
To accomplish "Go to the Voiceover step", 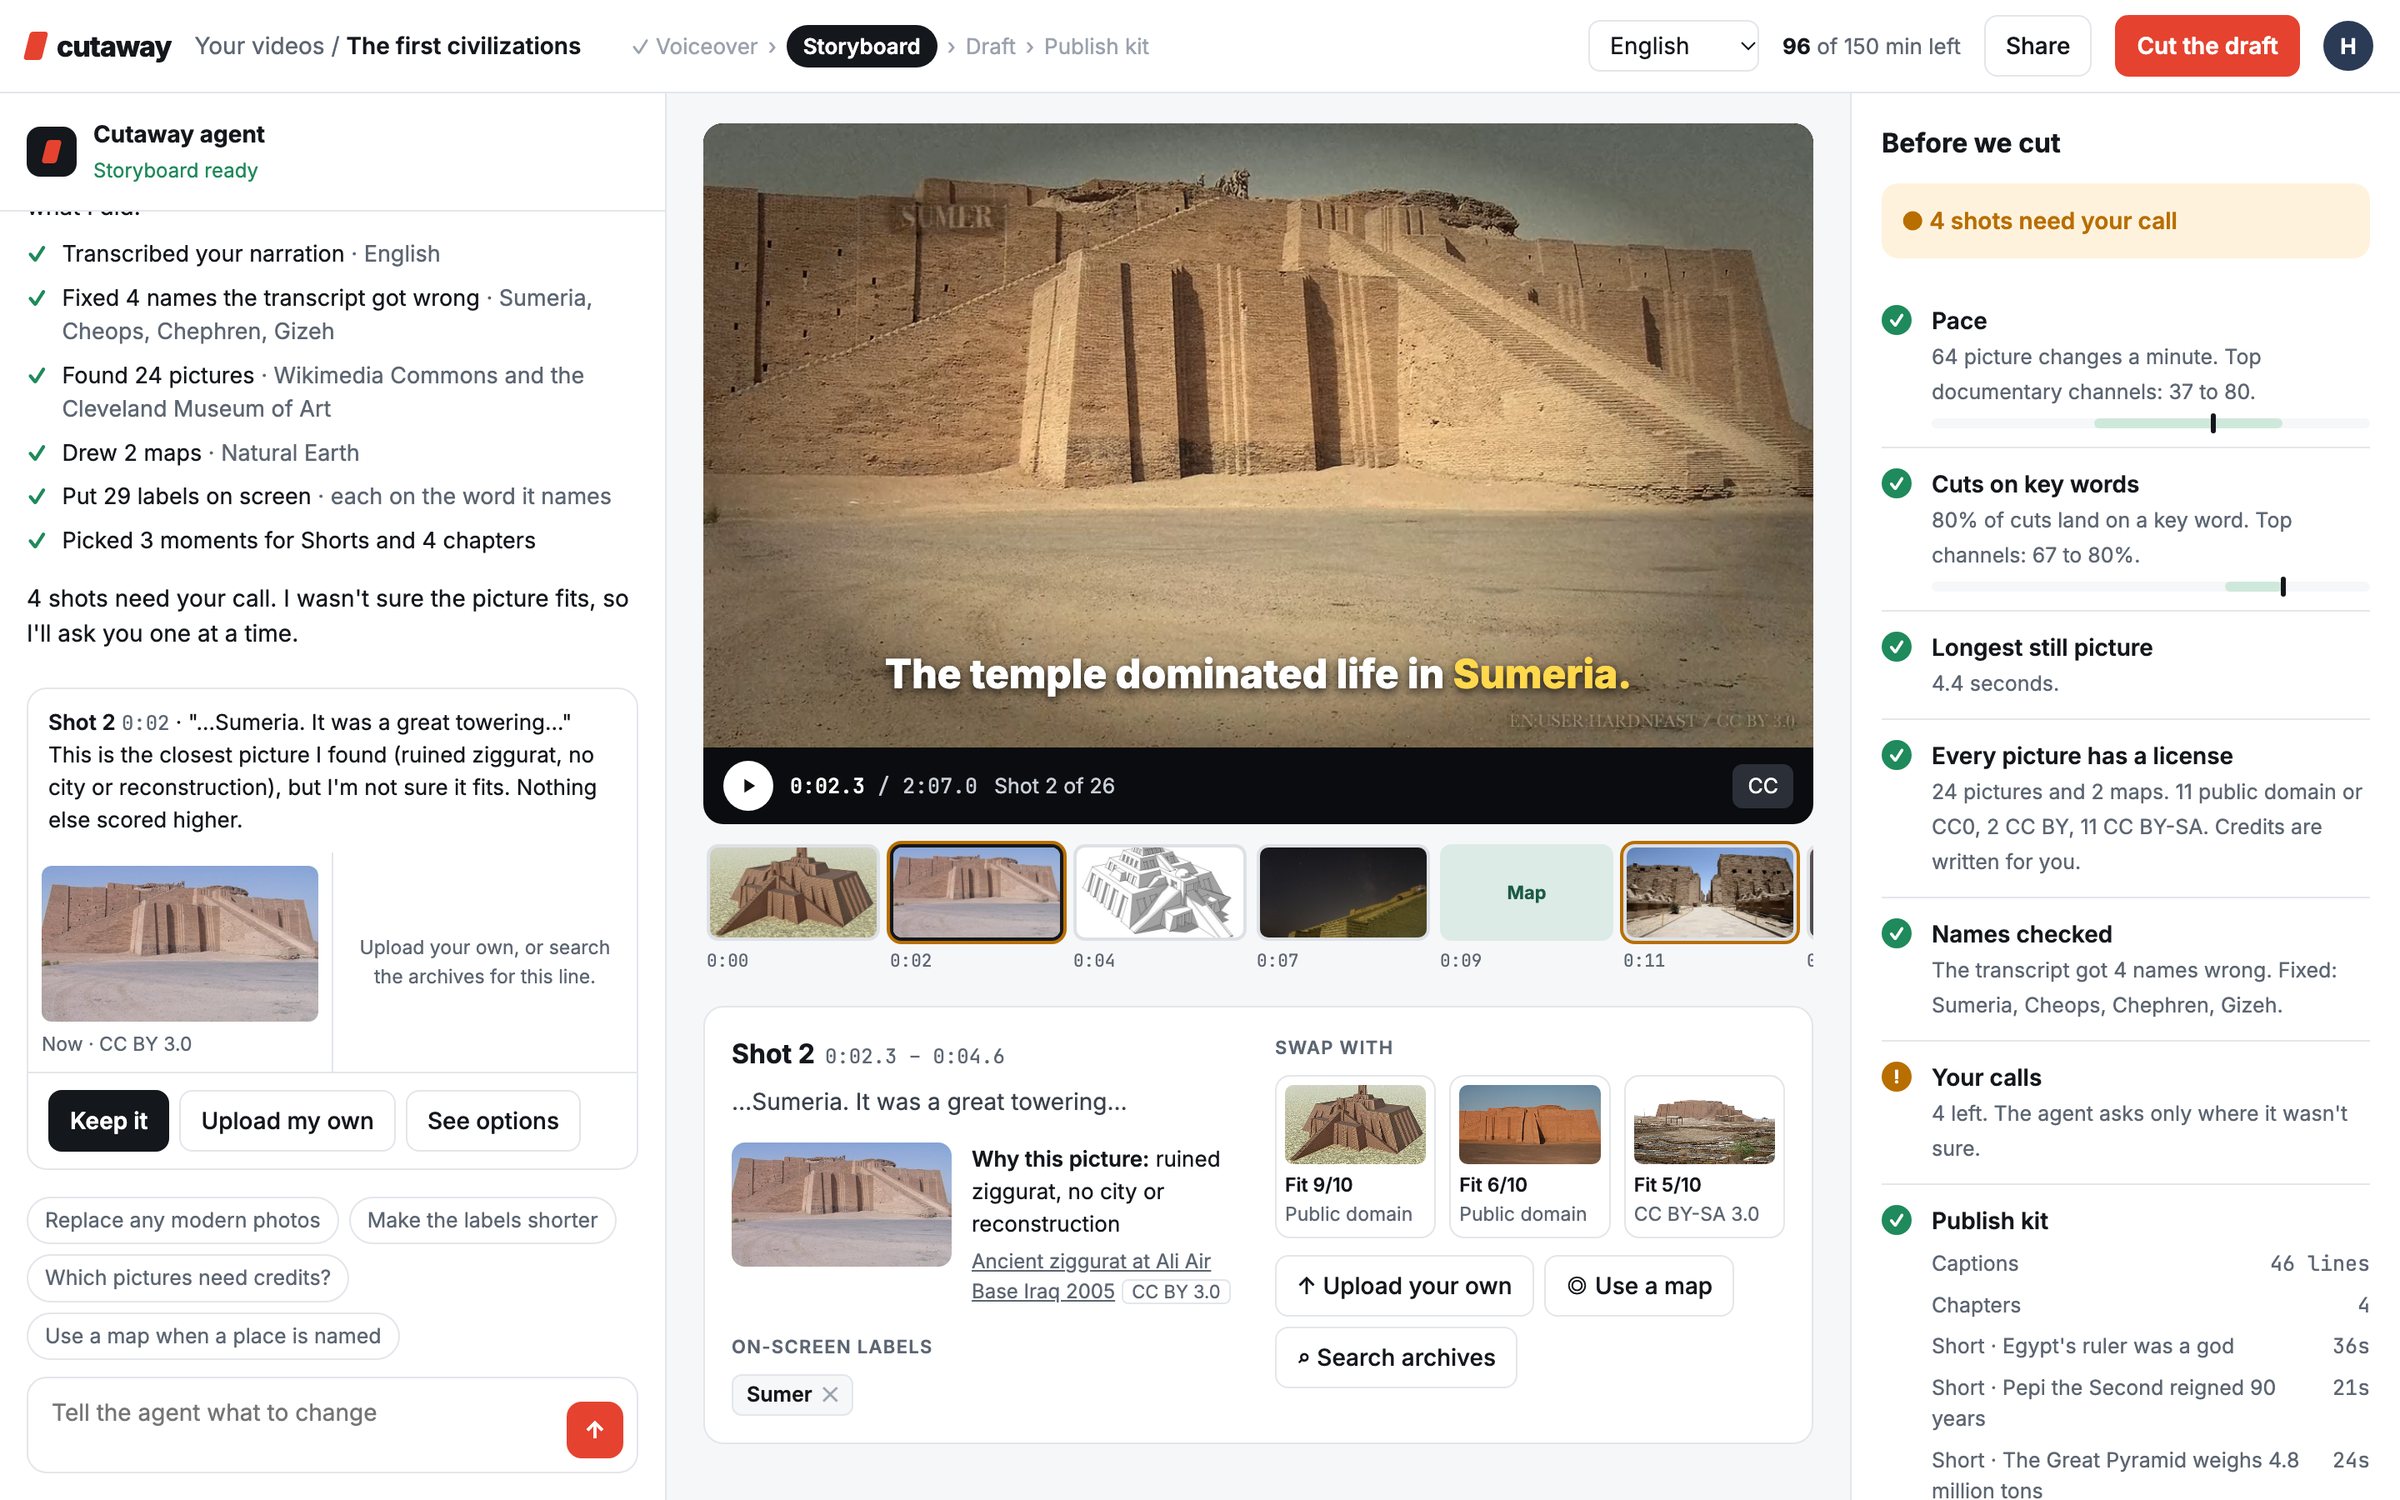I will pyautogui.click(x=695, y=46).
